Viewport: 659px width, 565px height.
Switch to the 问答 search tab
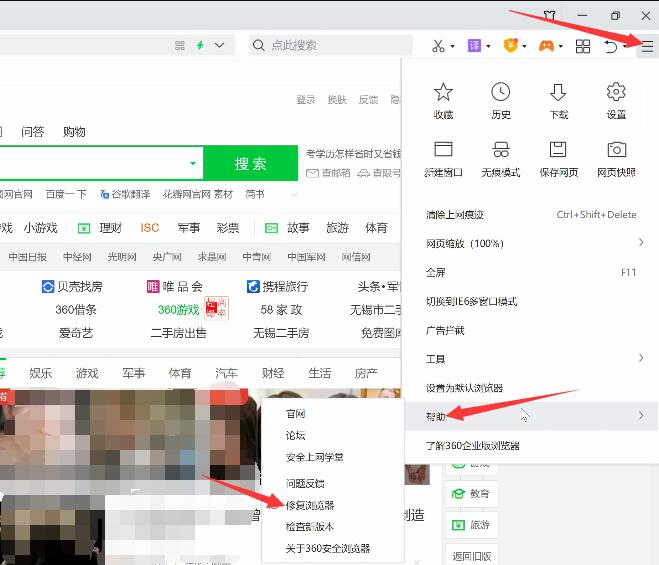coord(33,132)
